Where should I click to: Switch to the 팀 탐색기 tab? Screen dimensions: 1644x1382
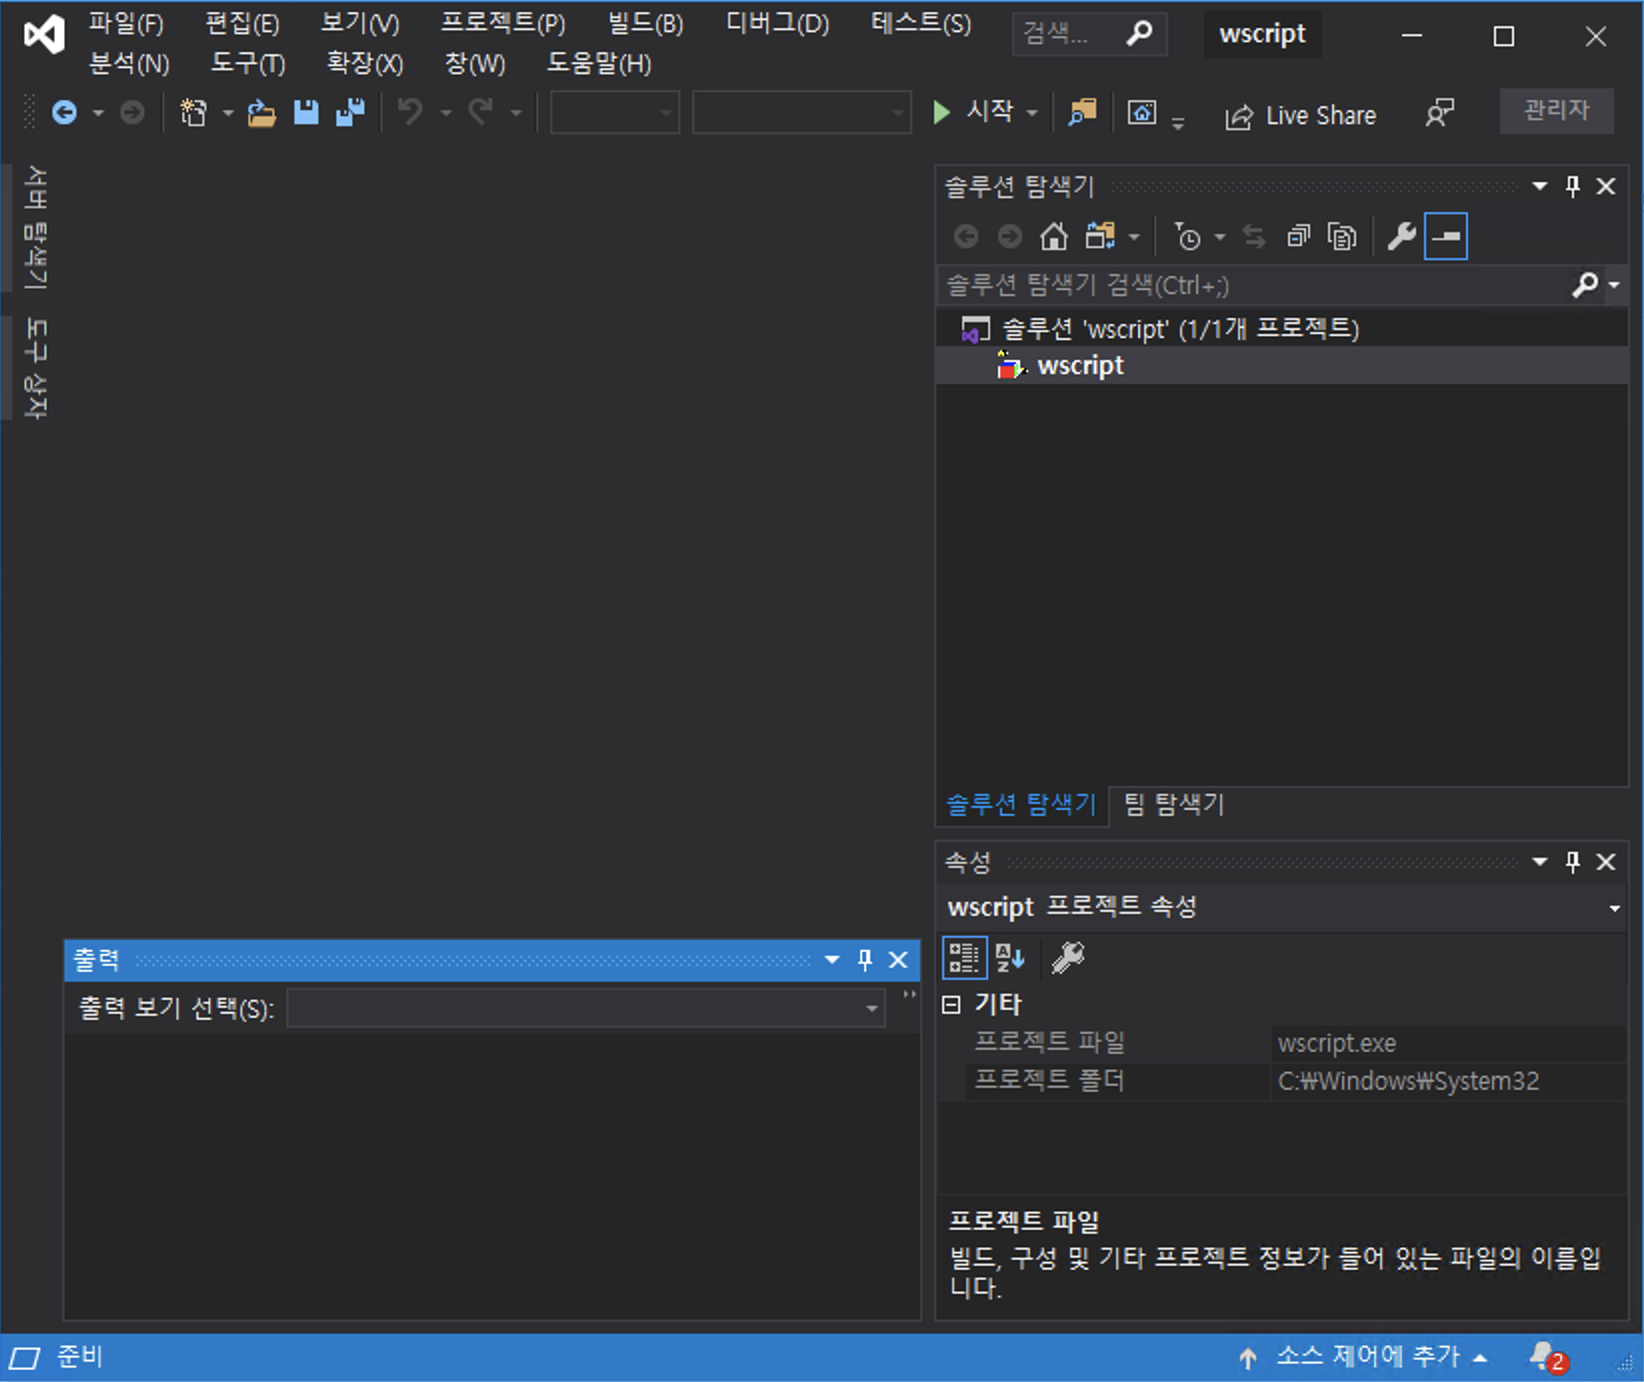[x=1174, y=804]
